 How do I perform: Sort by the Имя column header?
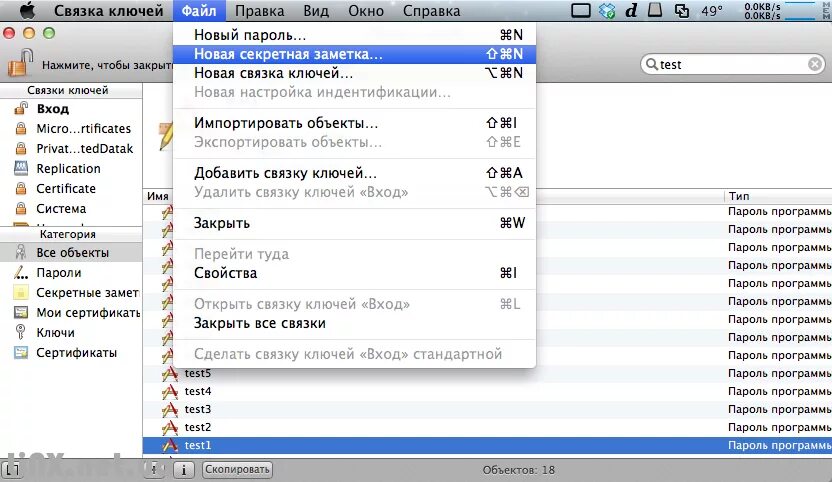(x=158, y=196)
